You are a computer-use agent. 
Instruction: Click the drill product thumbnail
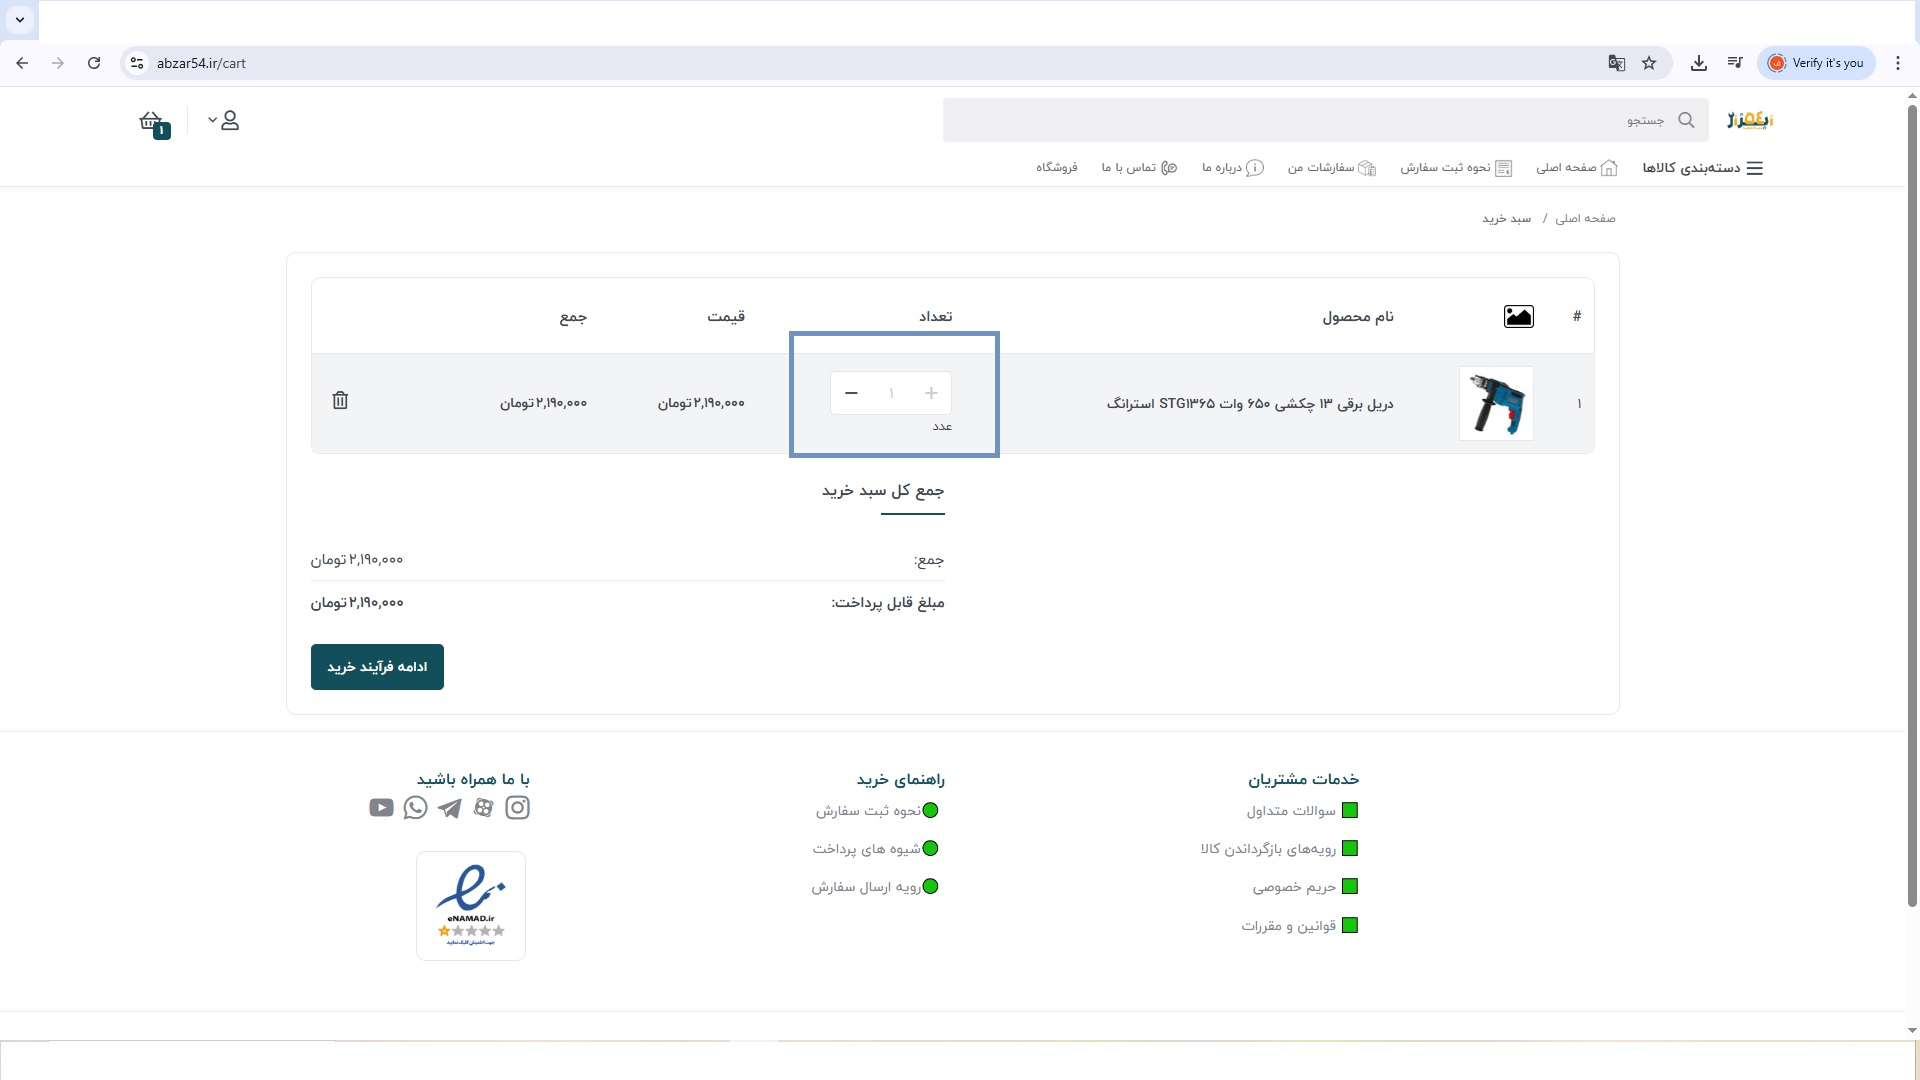pyautogui.click(x=1496, y=404)
